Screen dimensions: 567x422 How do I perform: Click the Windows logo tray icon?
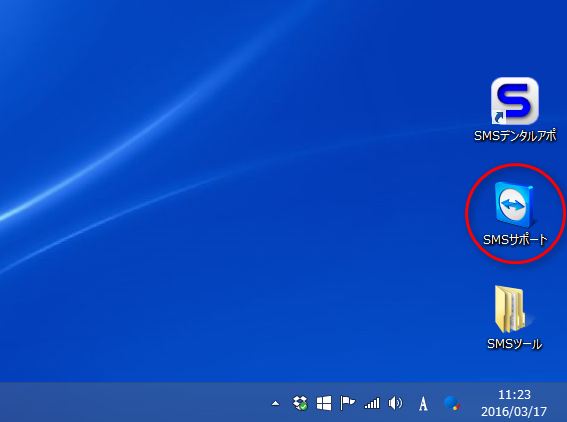(x=324, y=403)
